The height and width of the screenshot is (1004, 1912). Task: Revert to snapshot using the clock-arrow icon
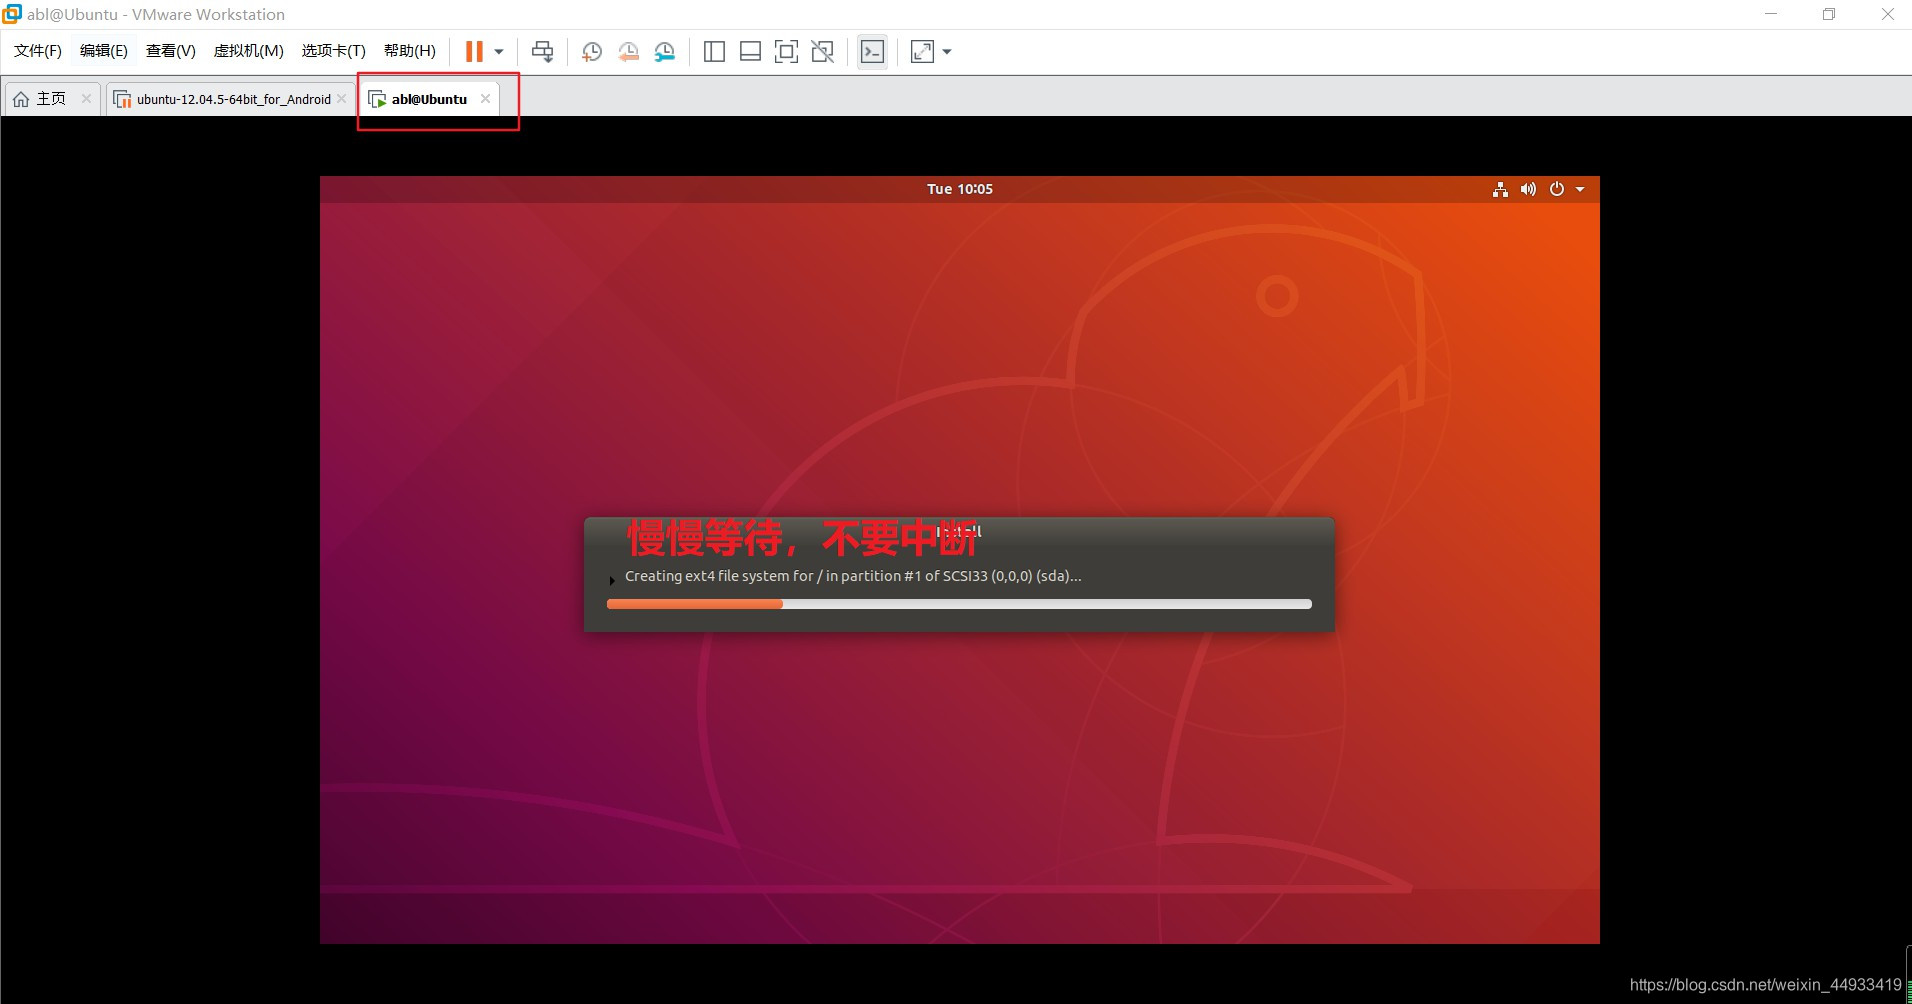(x=628, y=52)
